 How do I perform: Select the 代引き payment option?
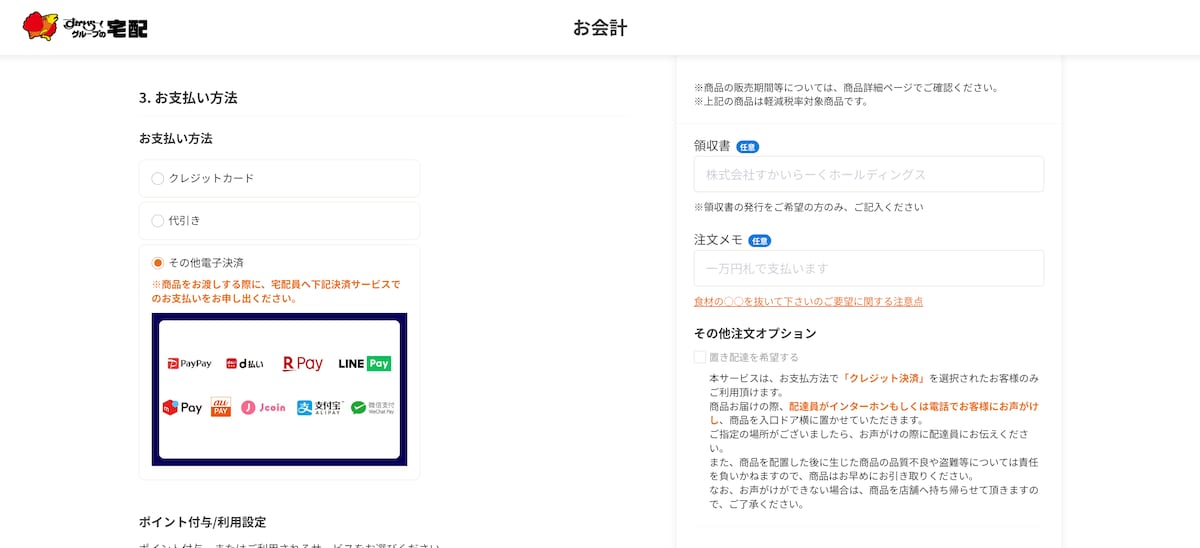coord(279,220)
